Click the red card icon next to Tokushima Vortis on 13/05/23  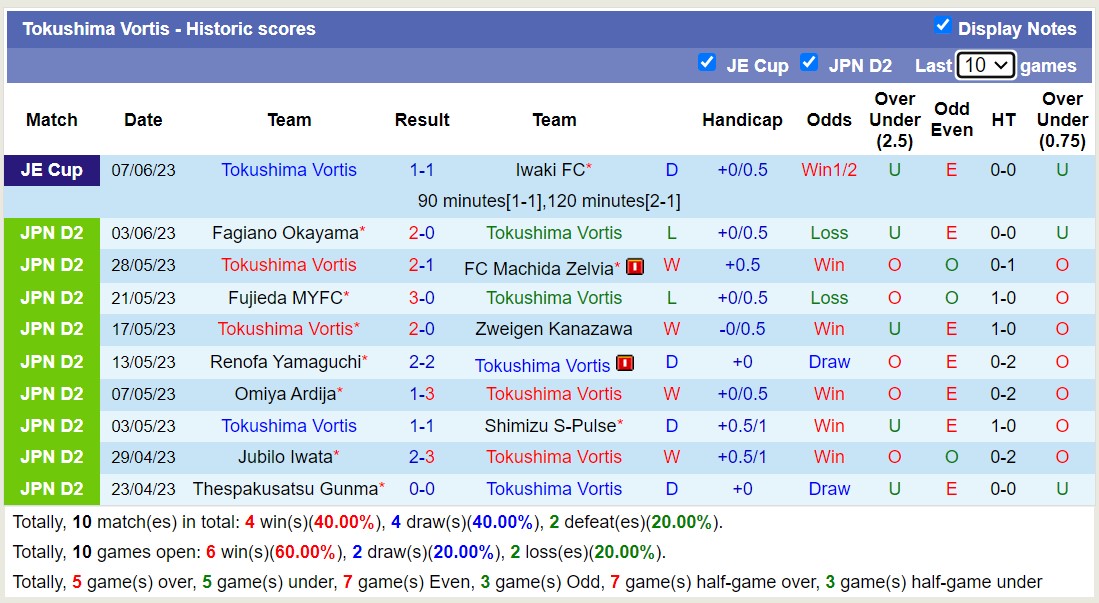(624, 363)
